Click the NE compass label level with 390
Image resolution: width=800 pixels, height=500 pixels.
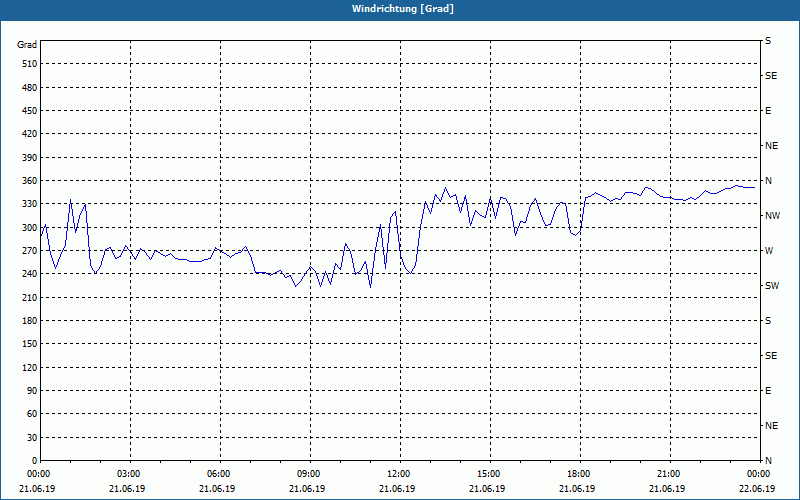771,146
